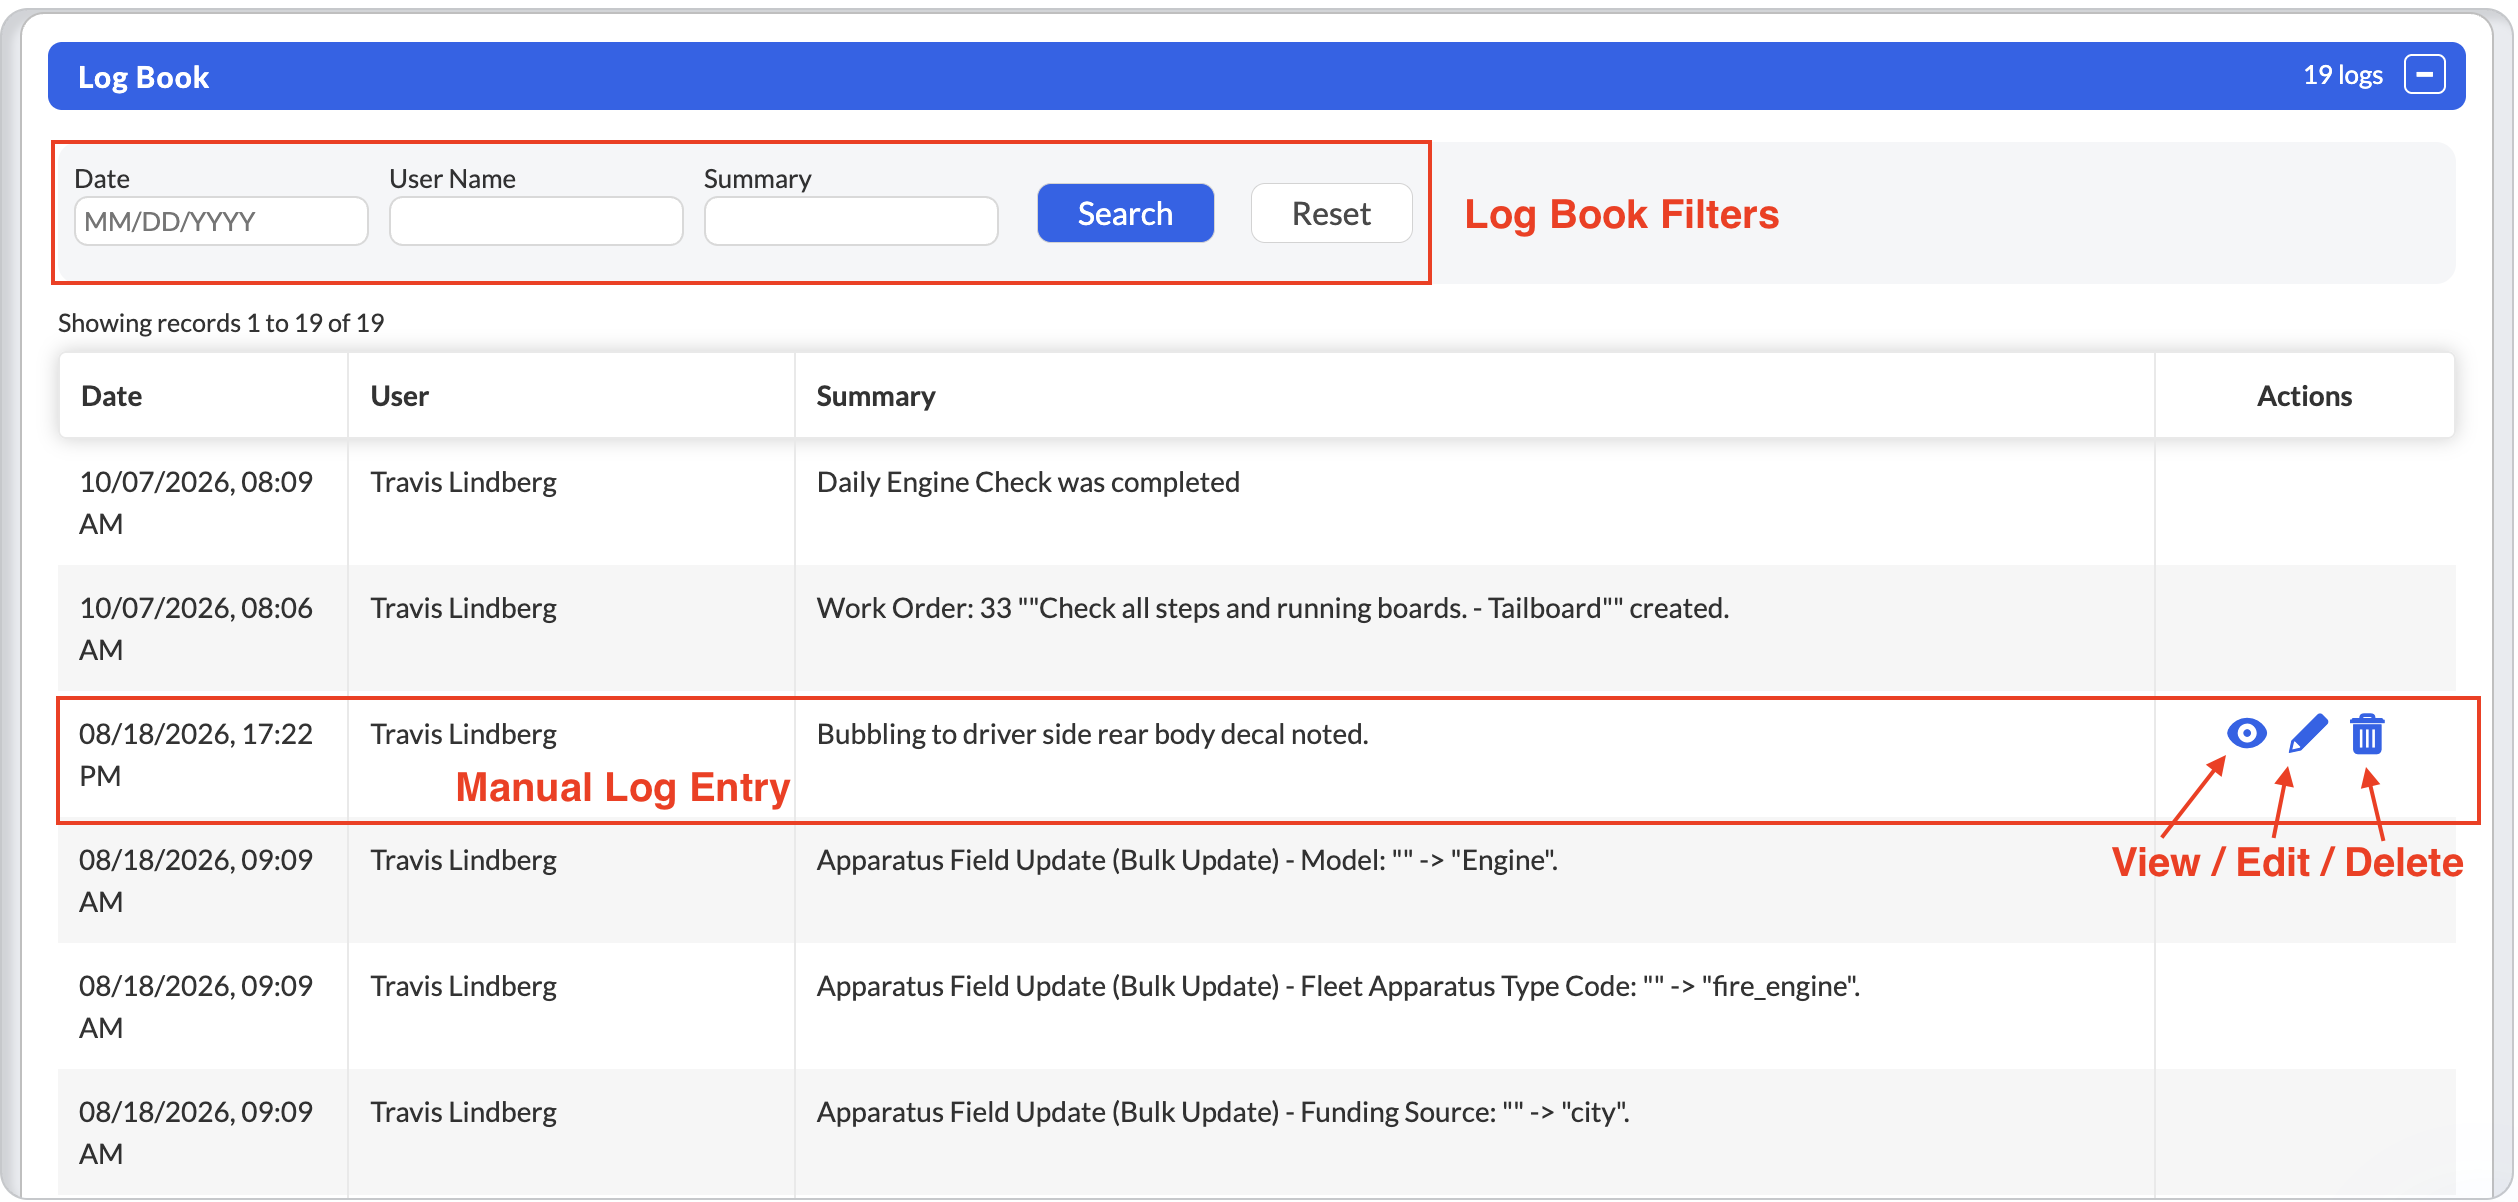
Task: Click the Search button
Action: [x=1125, y=213]
